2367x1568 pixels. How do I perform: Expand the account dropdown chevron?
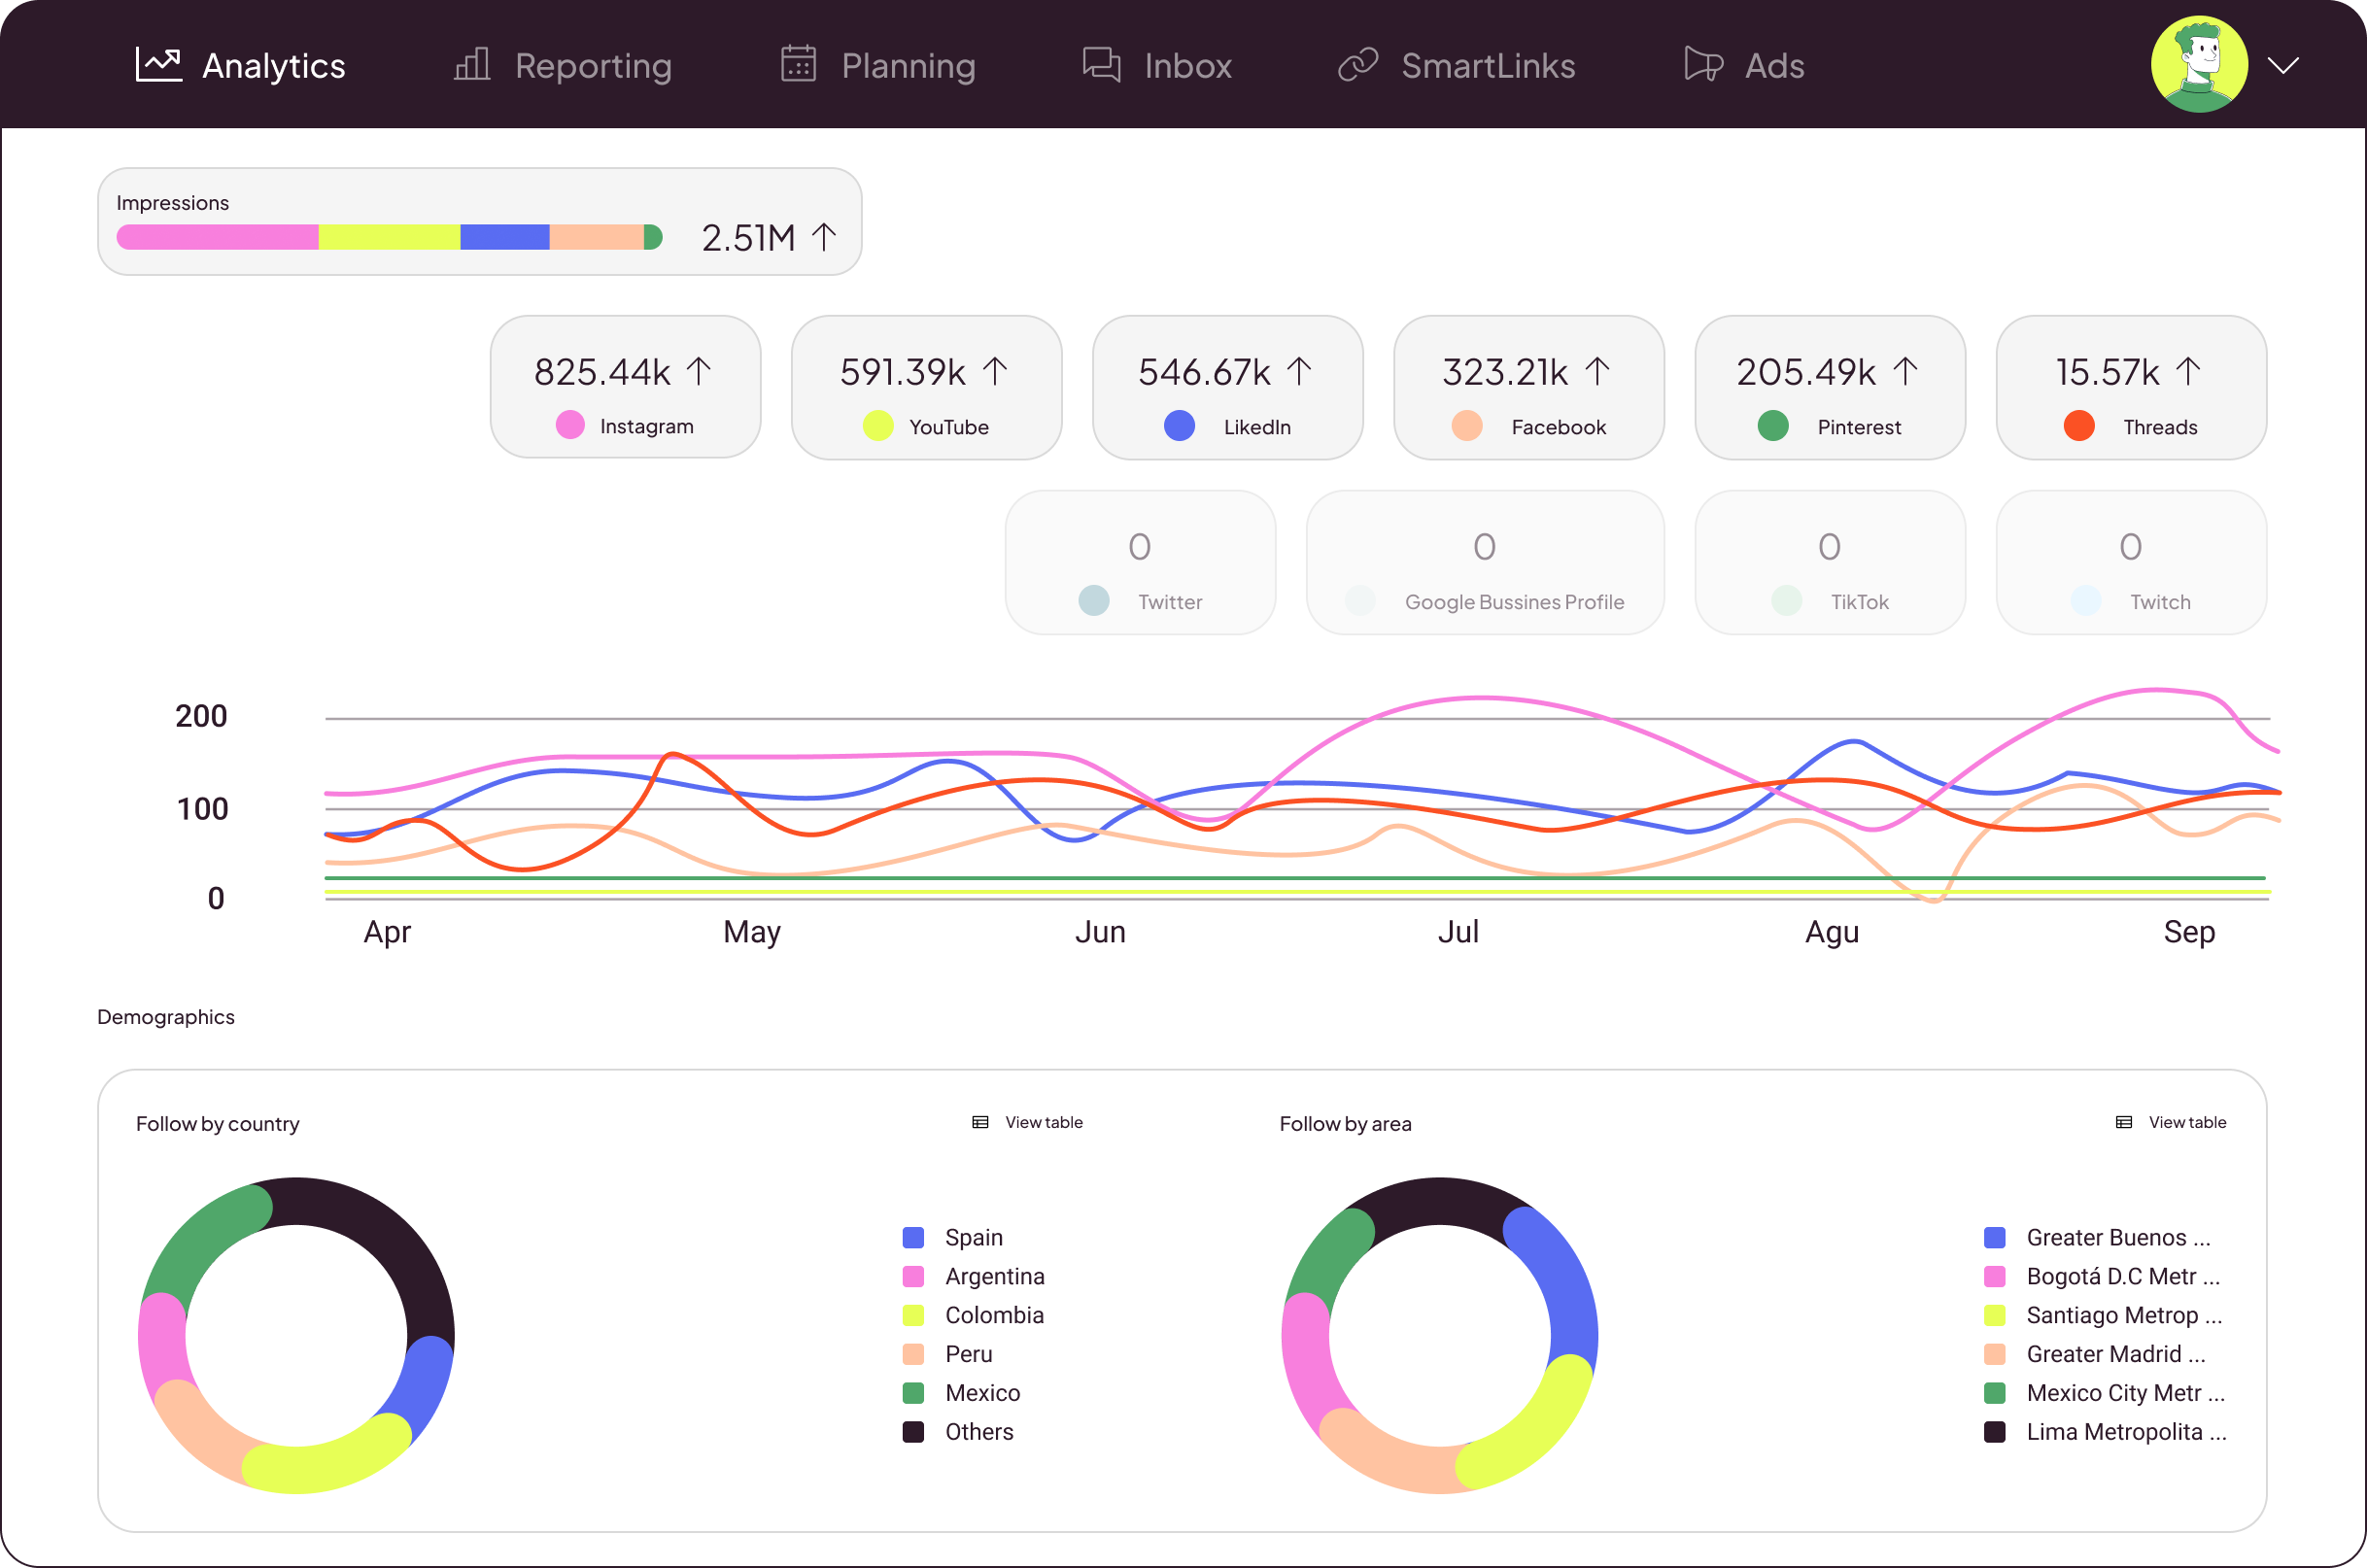2284,66
